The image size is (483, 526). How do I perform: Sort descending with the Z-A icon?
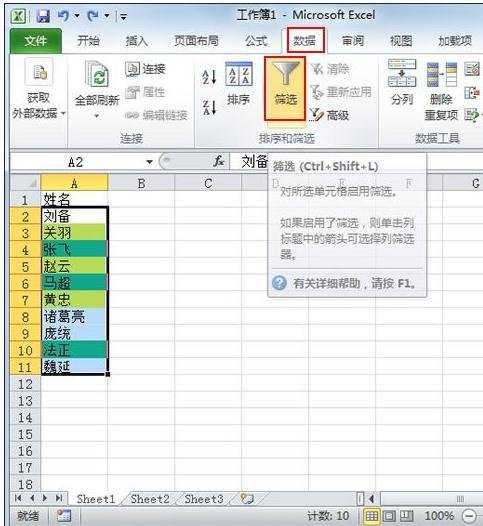pos(209,108)
